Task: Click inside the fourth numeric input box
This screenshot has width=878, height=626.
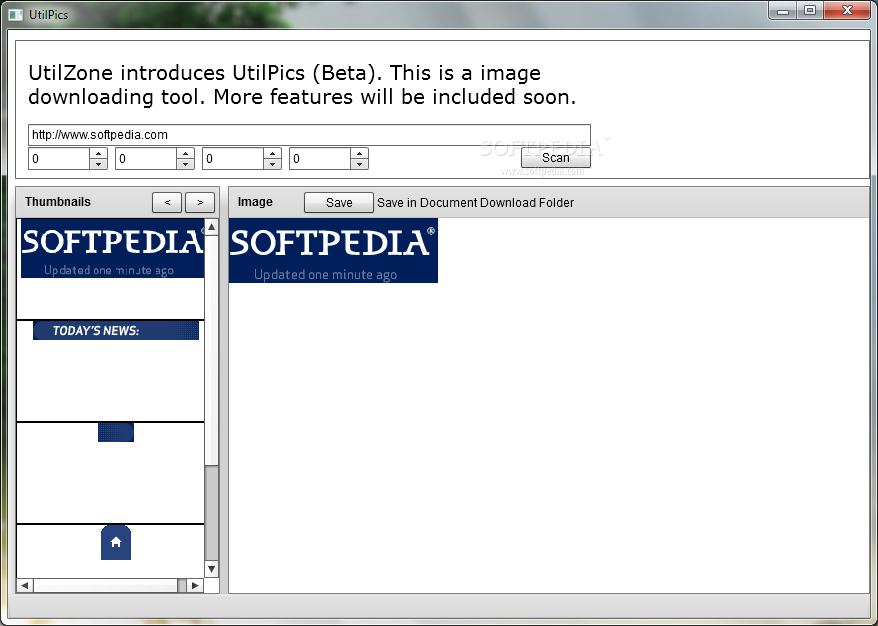Action: tap(320, 159)
